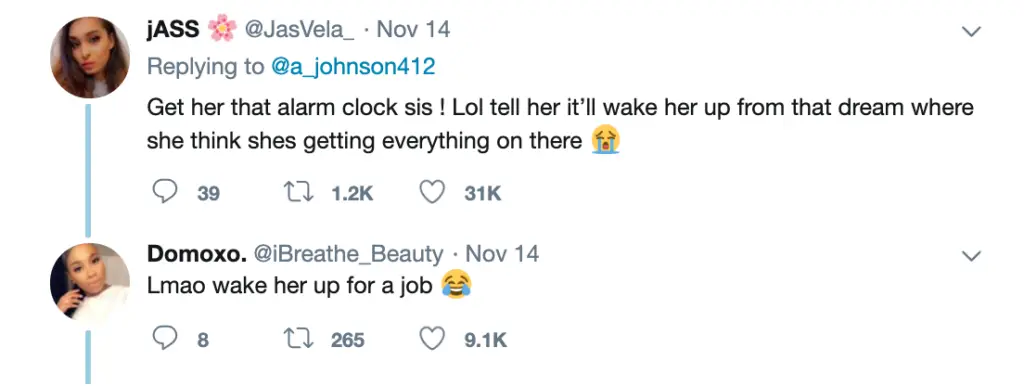The width and height of the screenshot is (1024, 386).
Task: Click jASS display name
Action: coord(172,30)
